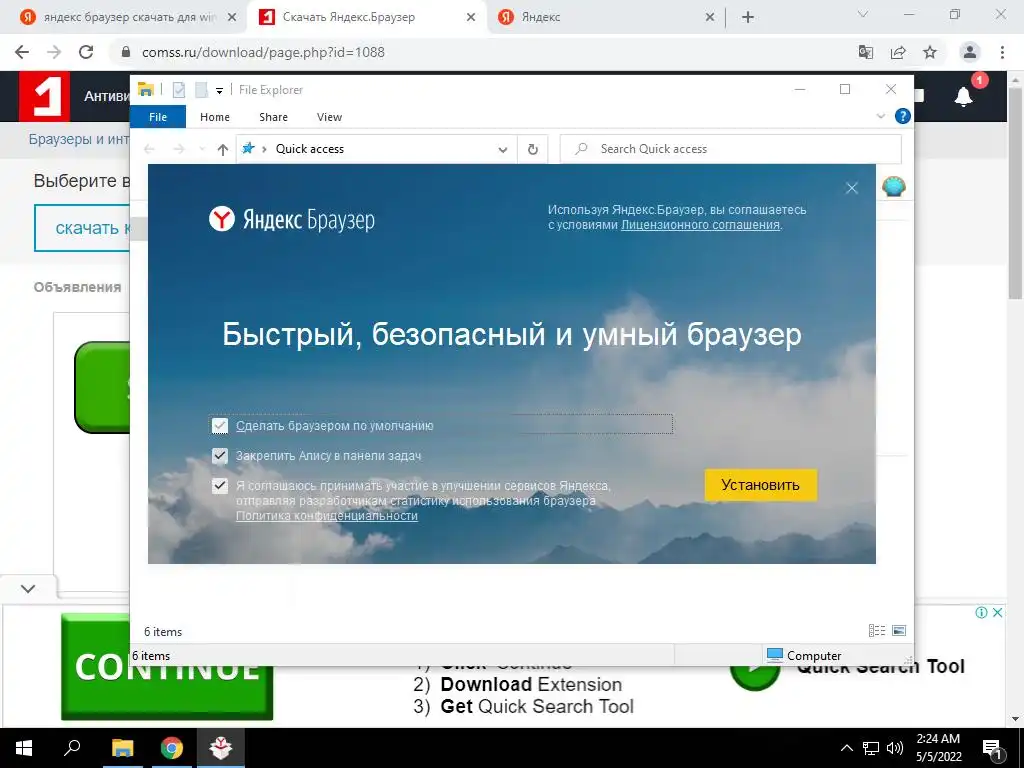Screen dimensions: 1024x768
Task: Expand the File Explorer ribbon chevron
Action: click(880, 116)
